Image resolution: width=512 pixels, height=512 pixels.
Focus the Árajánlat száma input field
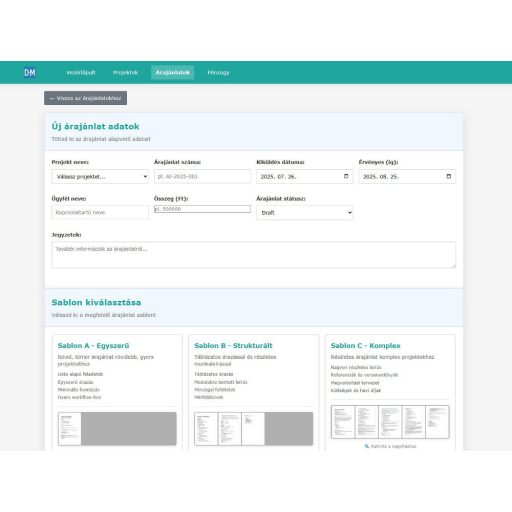pos(202,176)
